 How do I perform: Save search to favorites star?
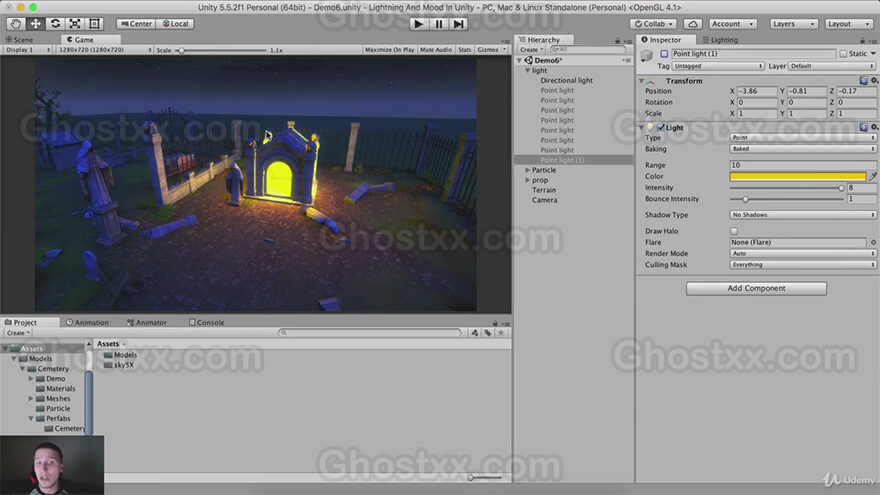(x=501, y=333)
